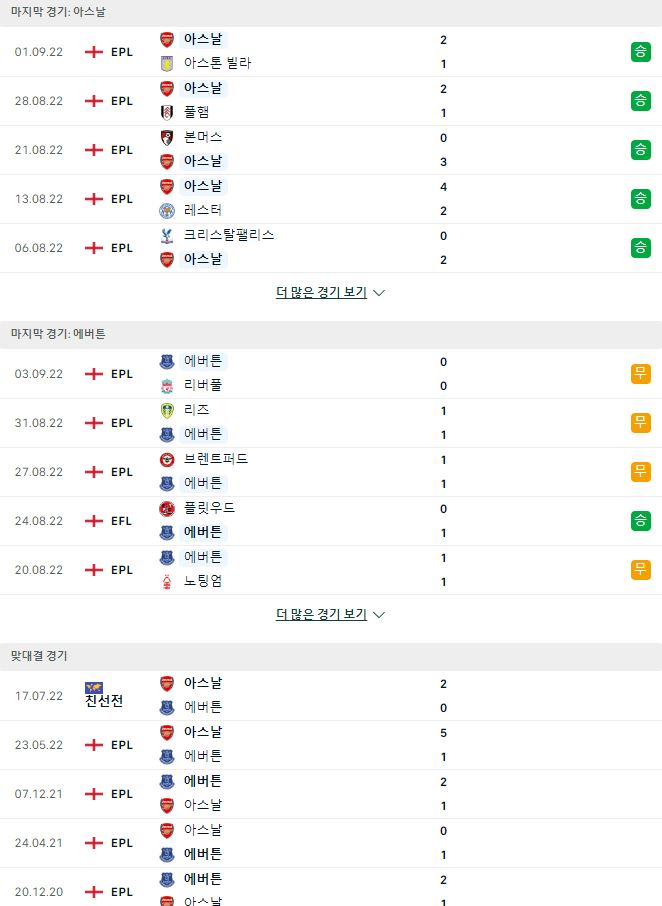Click the Brentford club crest icon
The width and height of the screenshot is (662, 906).
(x=167, y=459)
